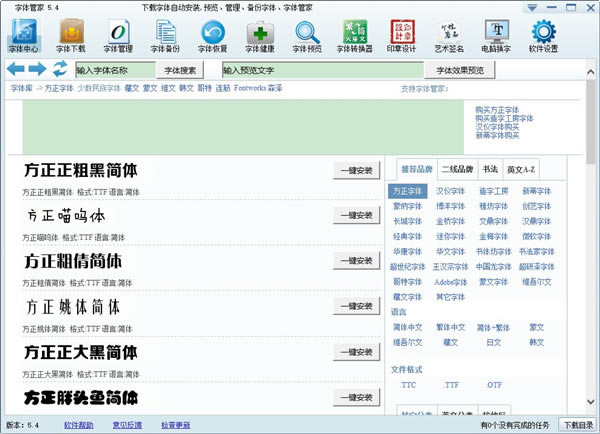The height and width of the screenshot is (434, 600).
Task: Click the 字体效果预览 button
Action: click(x=460, y=70)
